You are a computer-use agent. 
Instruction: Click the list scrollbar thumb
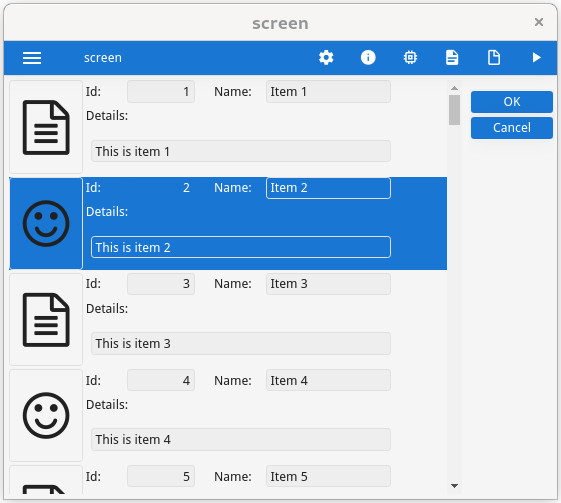[454, 110]
